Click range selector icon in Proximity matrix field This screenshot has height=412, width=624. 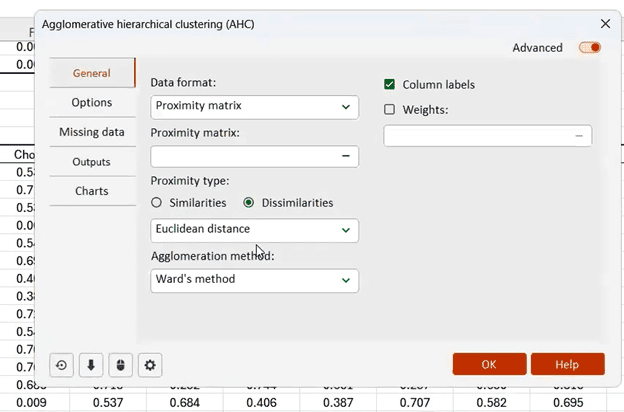[x=346, y=156]
